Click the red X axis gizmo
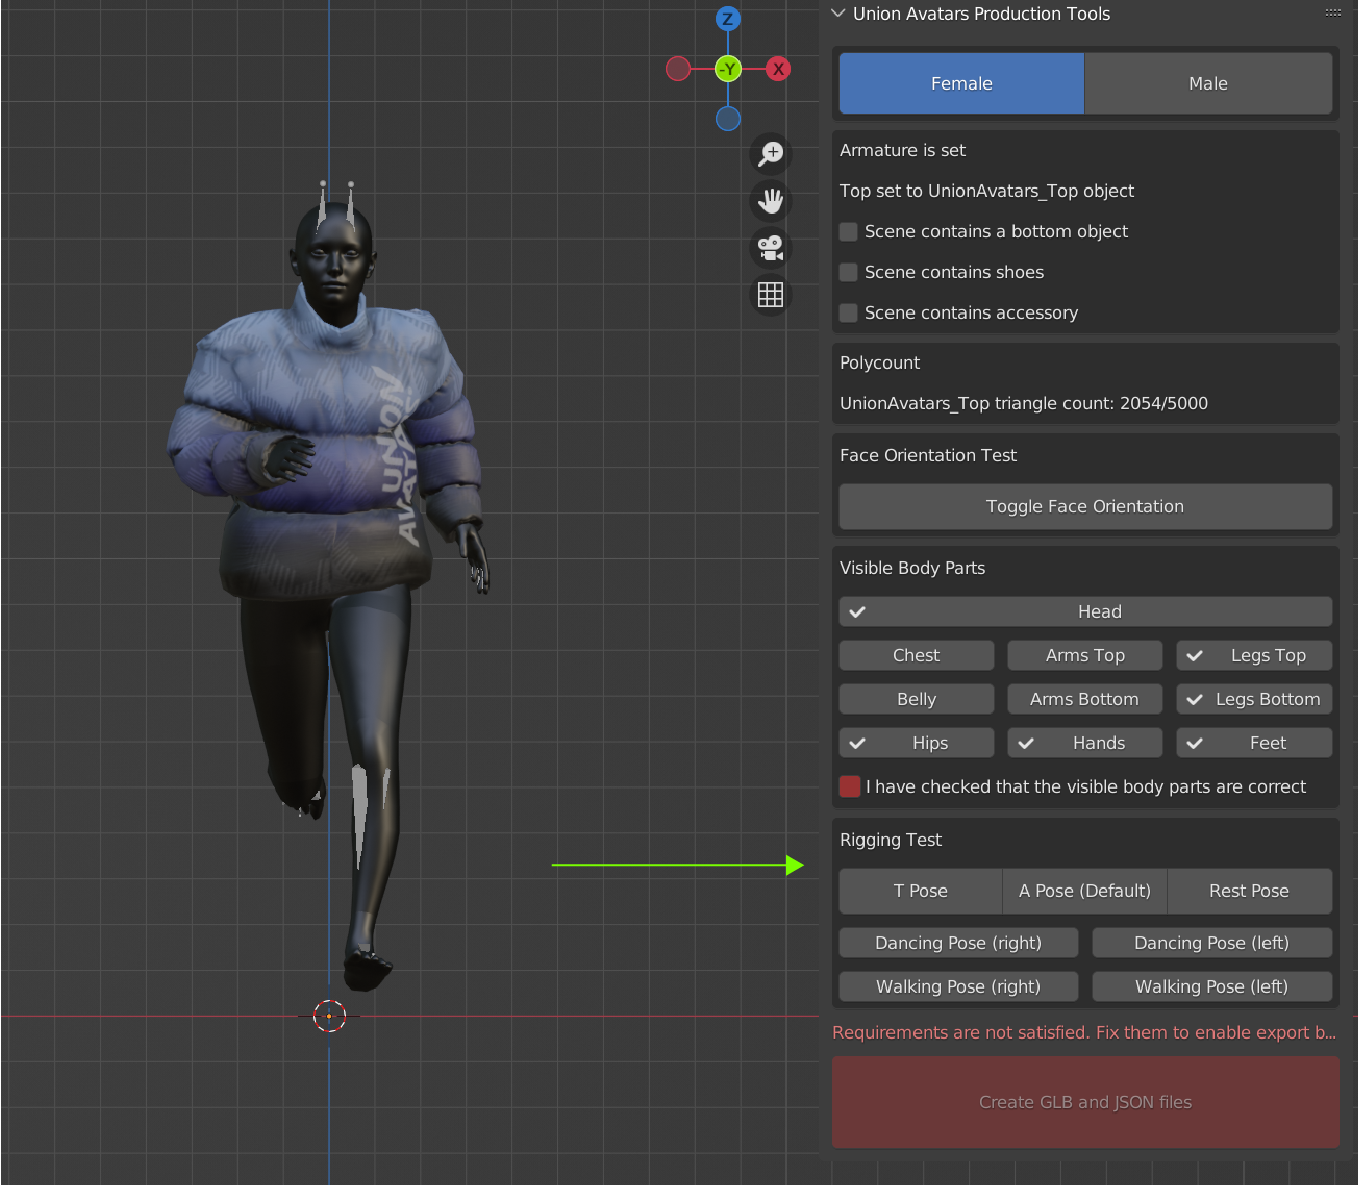This screenshot has width=1359, height=1186. (778, 69)
